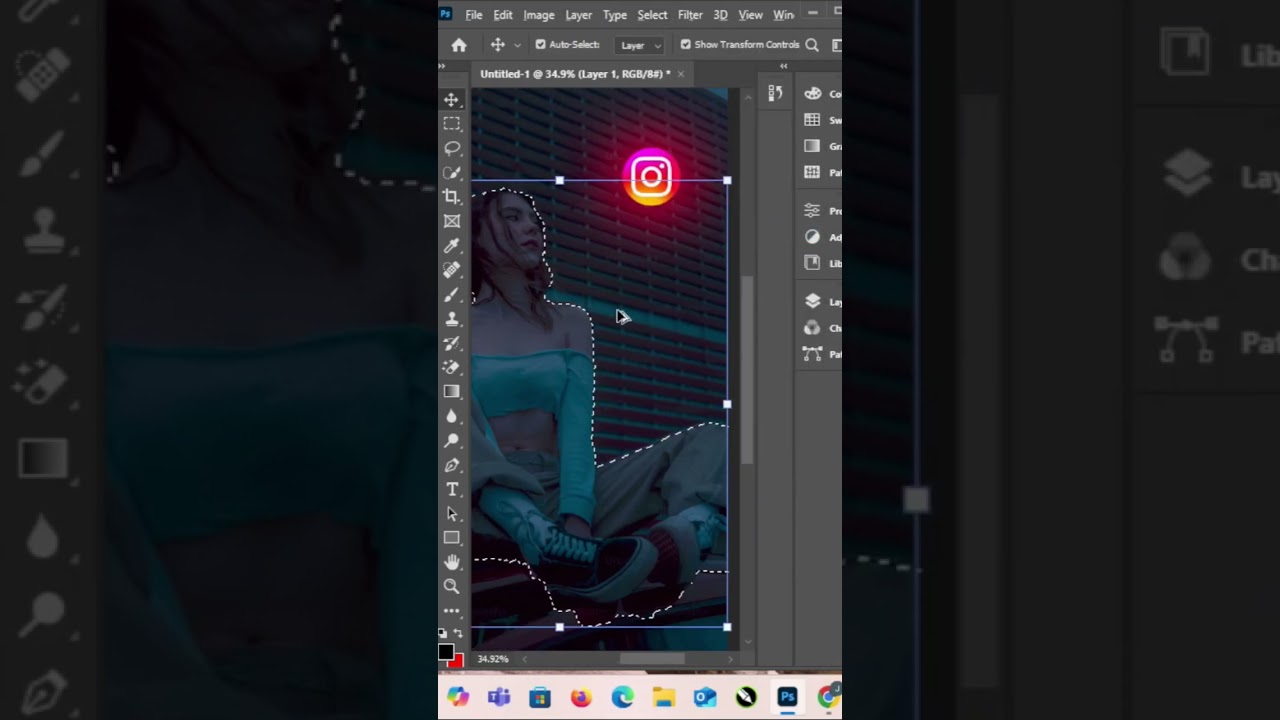Open the File menu
The height and width of the screenshot is (720, 1280).
coord(474,15)
